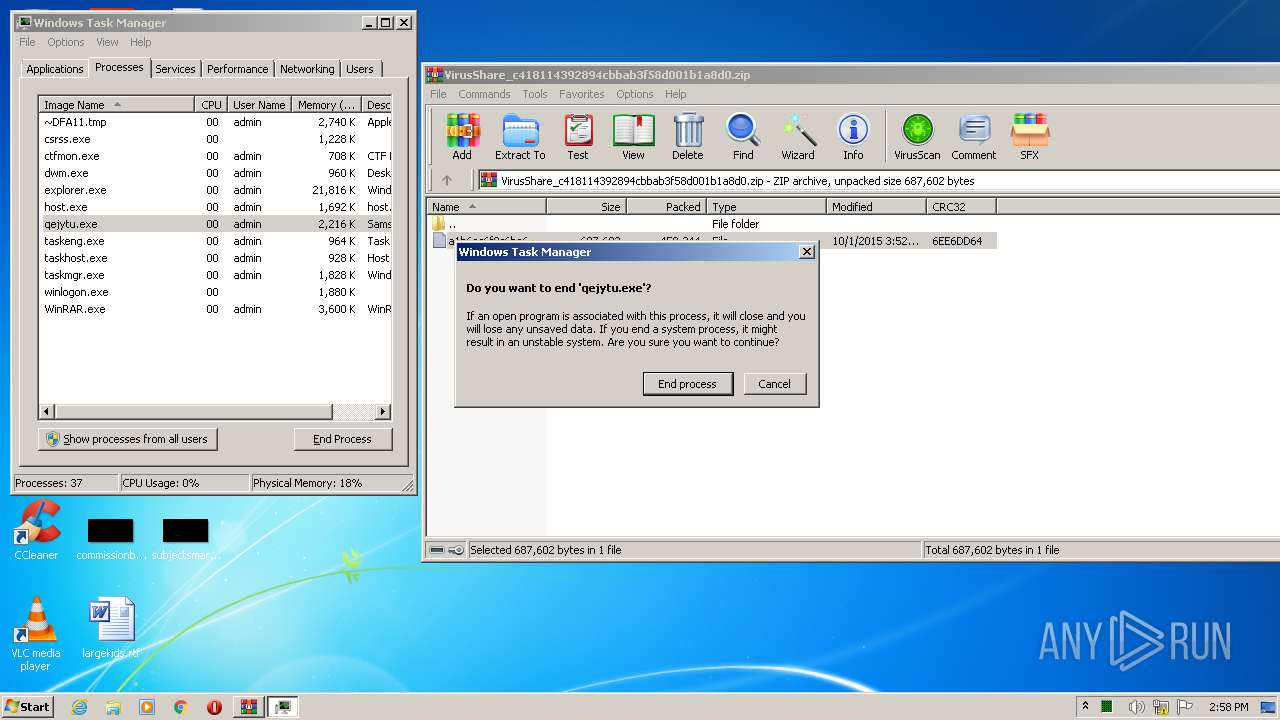Select the explorer.exe process row

click(x=214, y=190)
